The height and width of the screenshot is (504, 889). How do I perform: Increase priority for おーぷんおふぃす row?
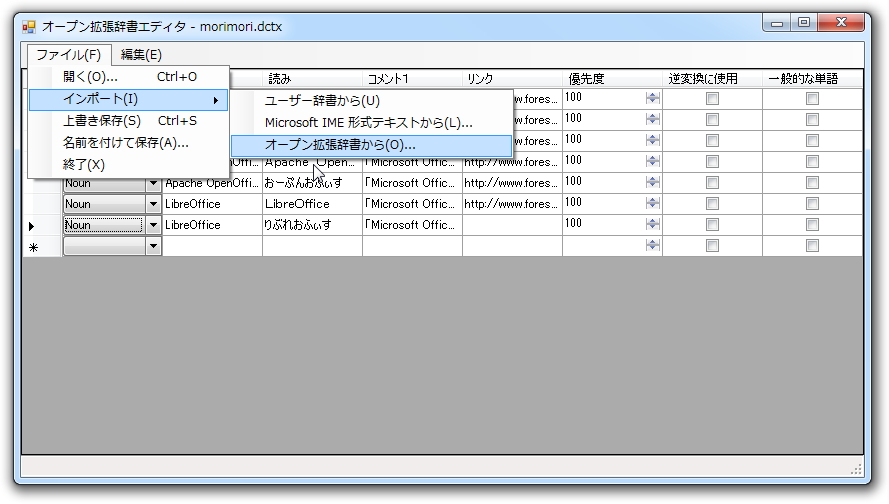point(653,180)
